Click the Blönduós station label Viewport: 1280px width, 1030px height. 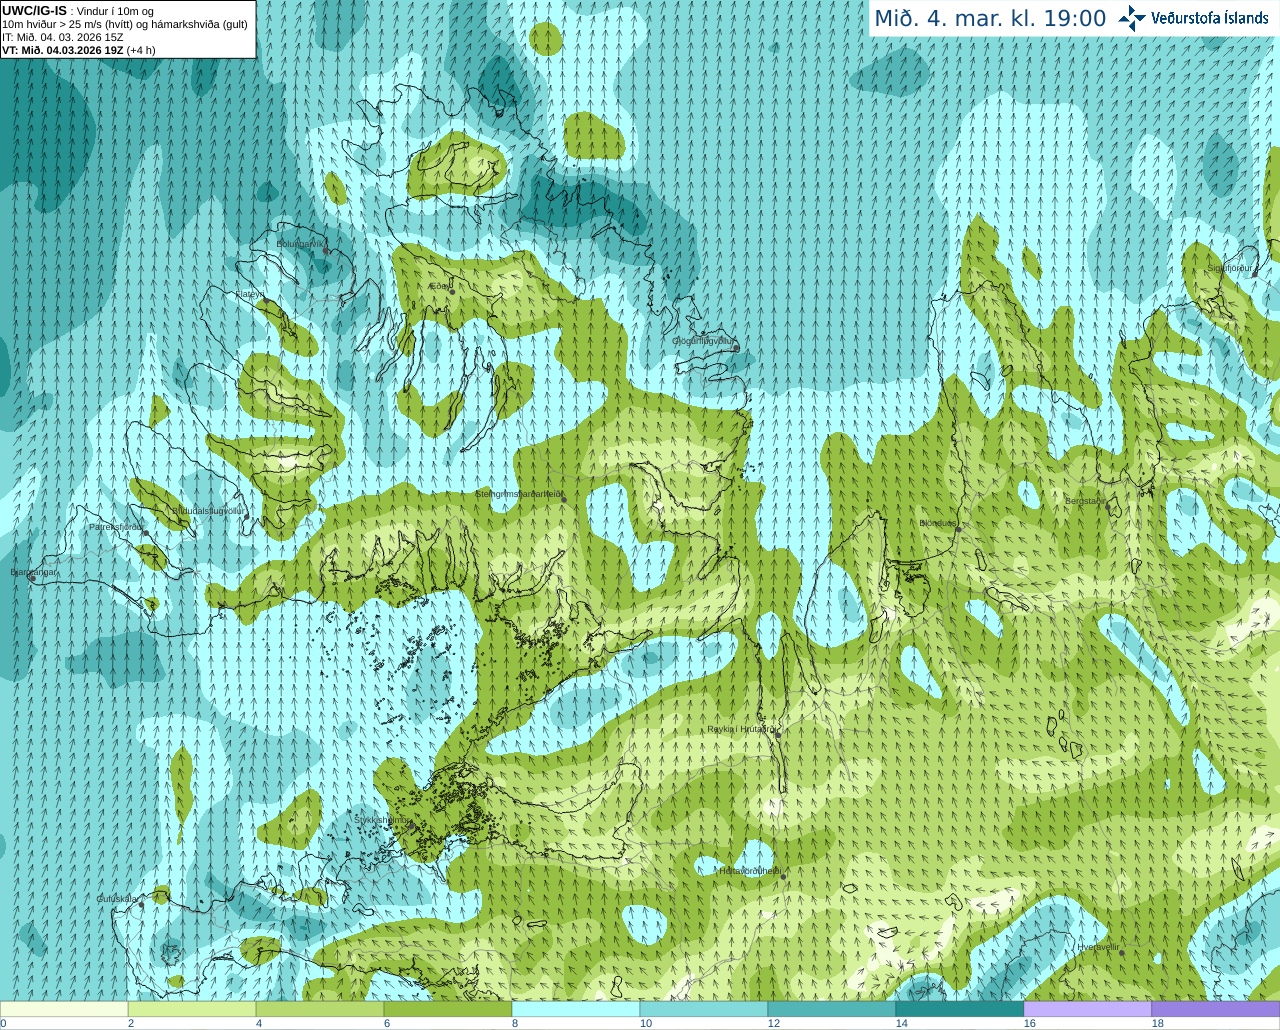[938, 523]
